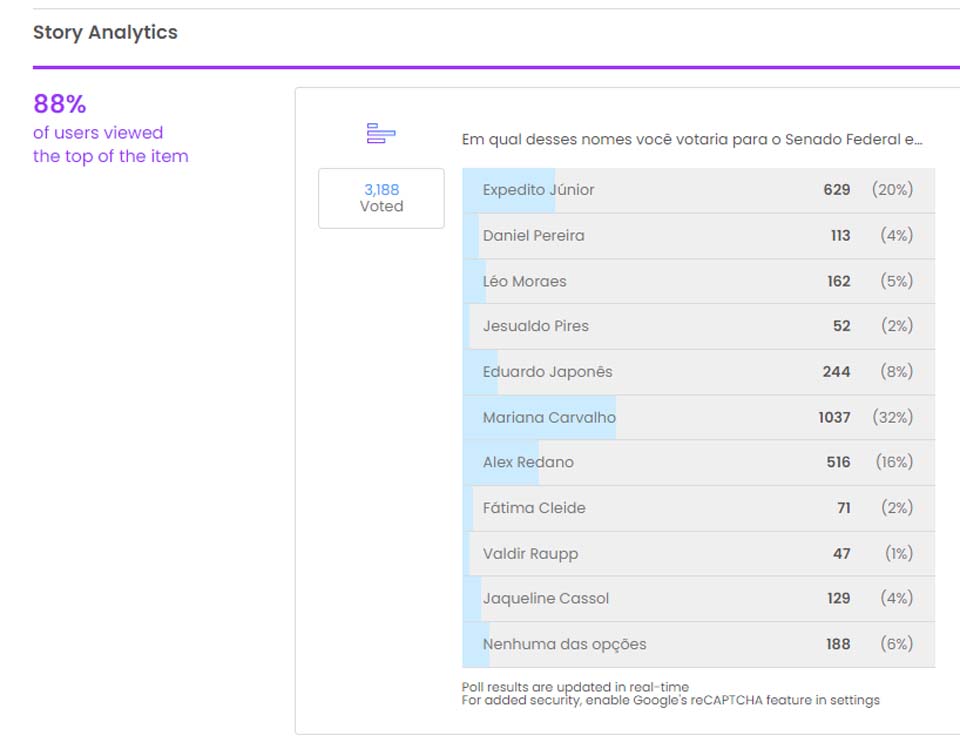The width and height of the screenshot is (960, 742).
Task: Click the Jesualdo Pires poll row
Action: pos(698,326)
